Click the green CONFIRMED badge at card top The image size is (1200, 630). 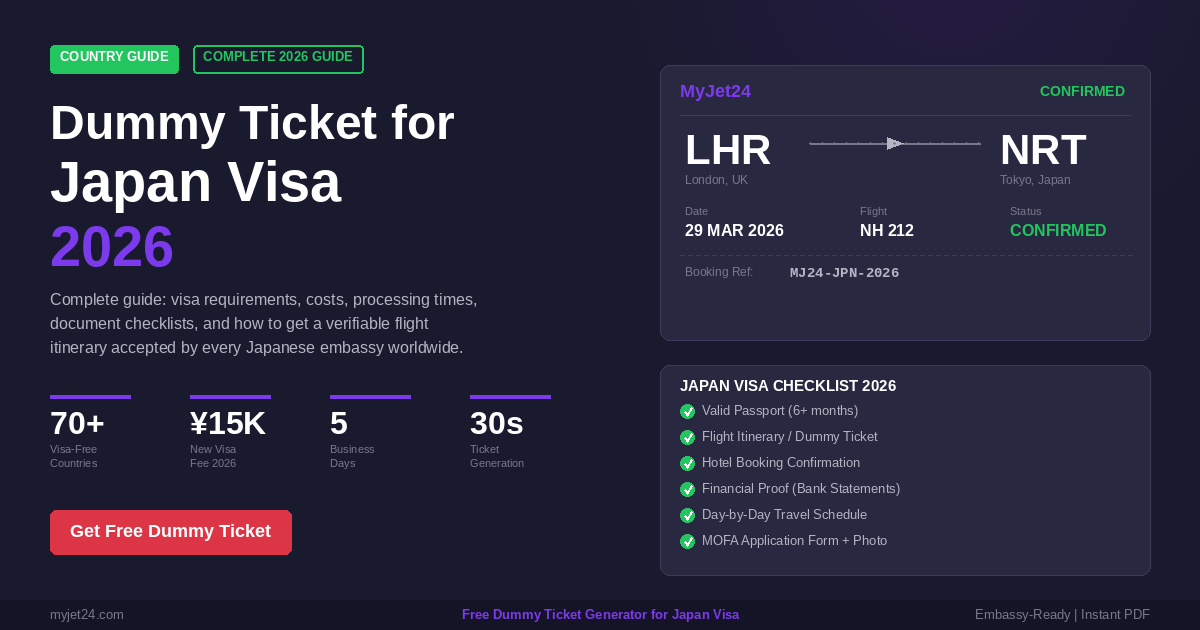click(x=1082, y=91)
